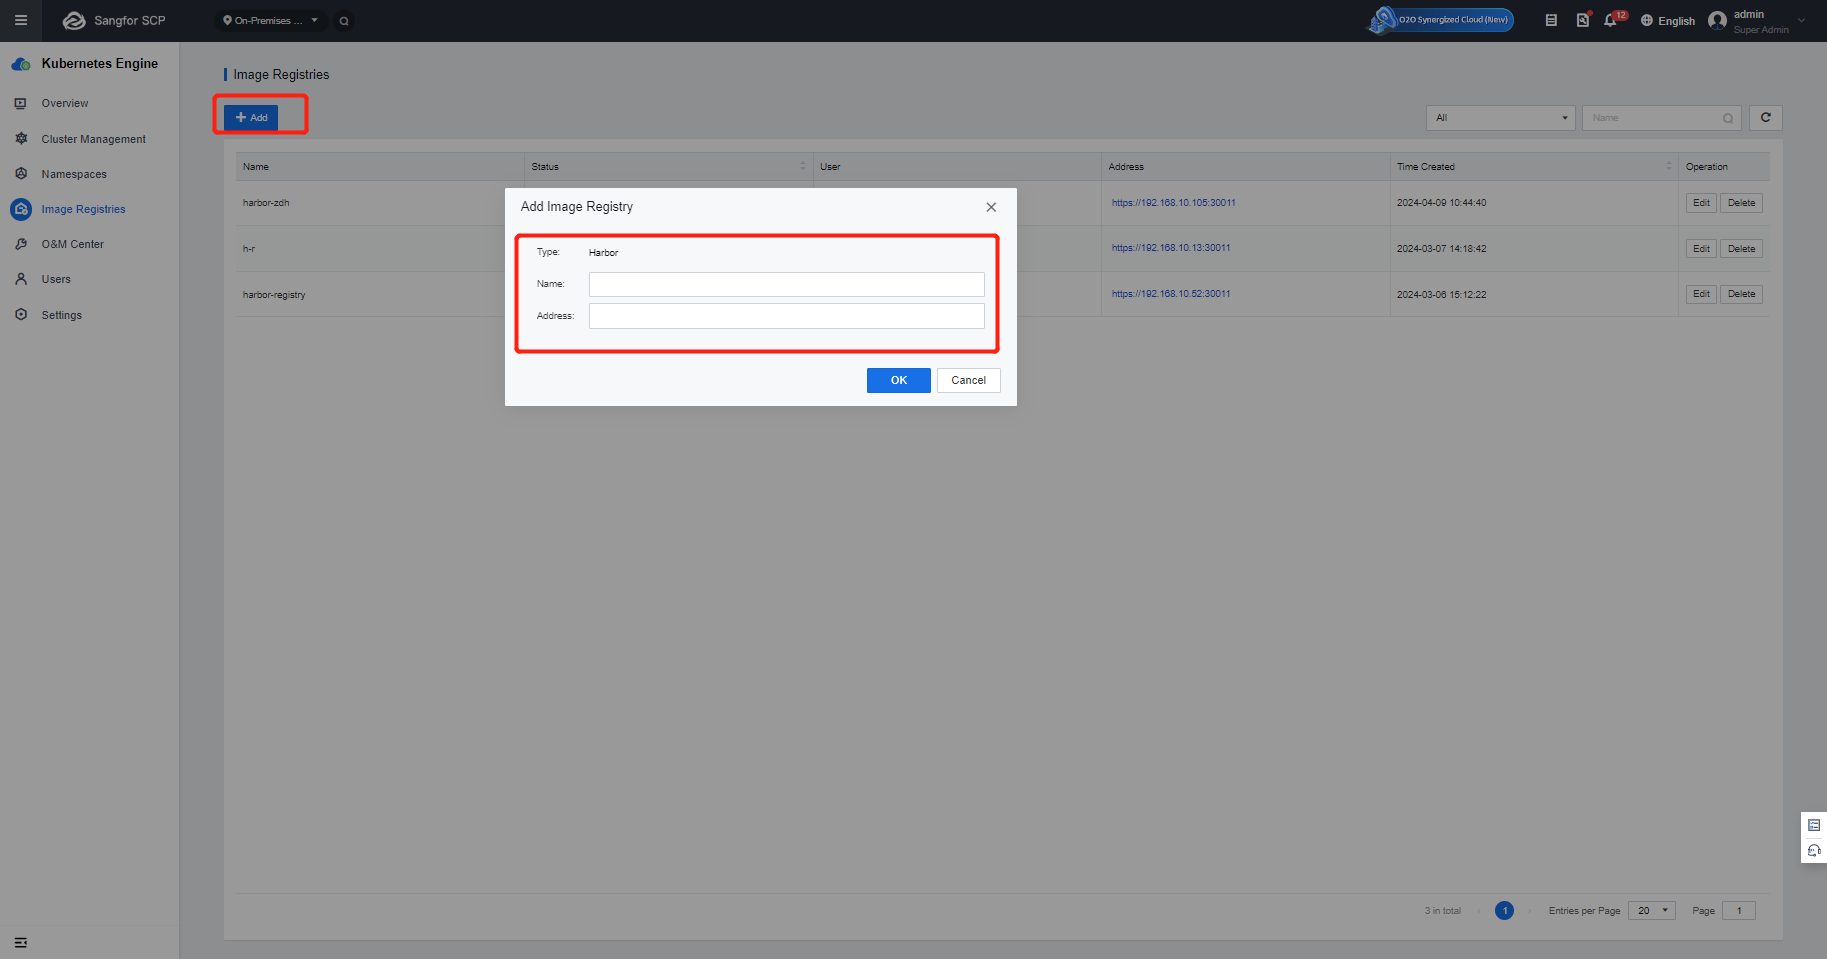Viewport: 1827px width, 959px height.
Task: Click Cancel in the Add Image Registry dialog
Action: pos(968,380)
